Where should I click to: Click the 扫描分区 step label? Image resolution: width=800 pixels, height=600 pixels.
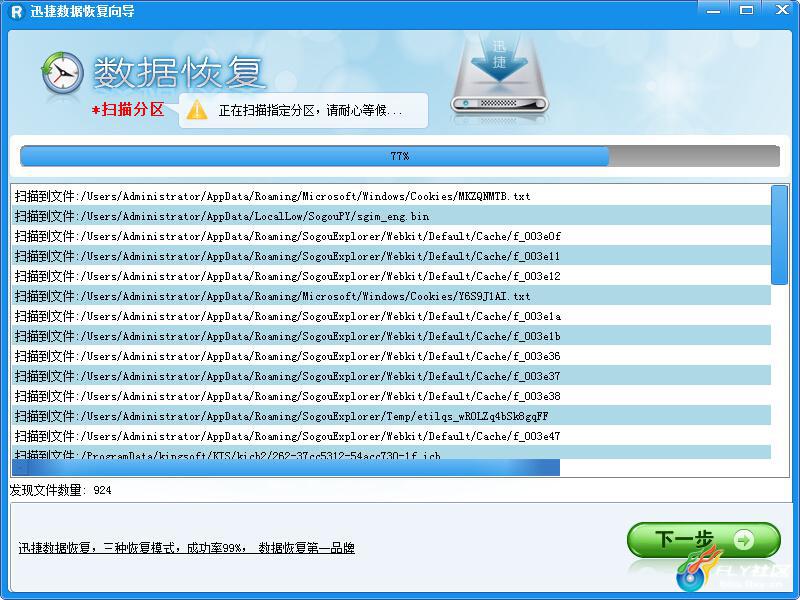(x=128, y=109)
